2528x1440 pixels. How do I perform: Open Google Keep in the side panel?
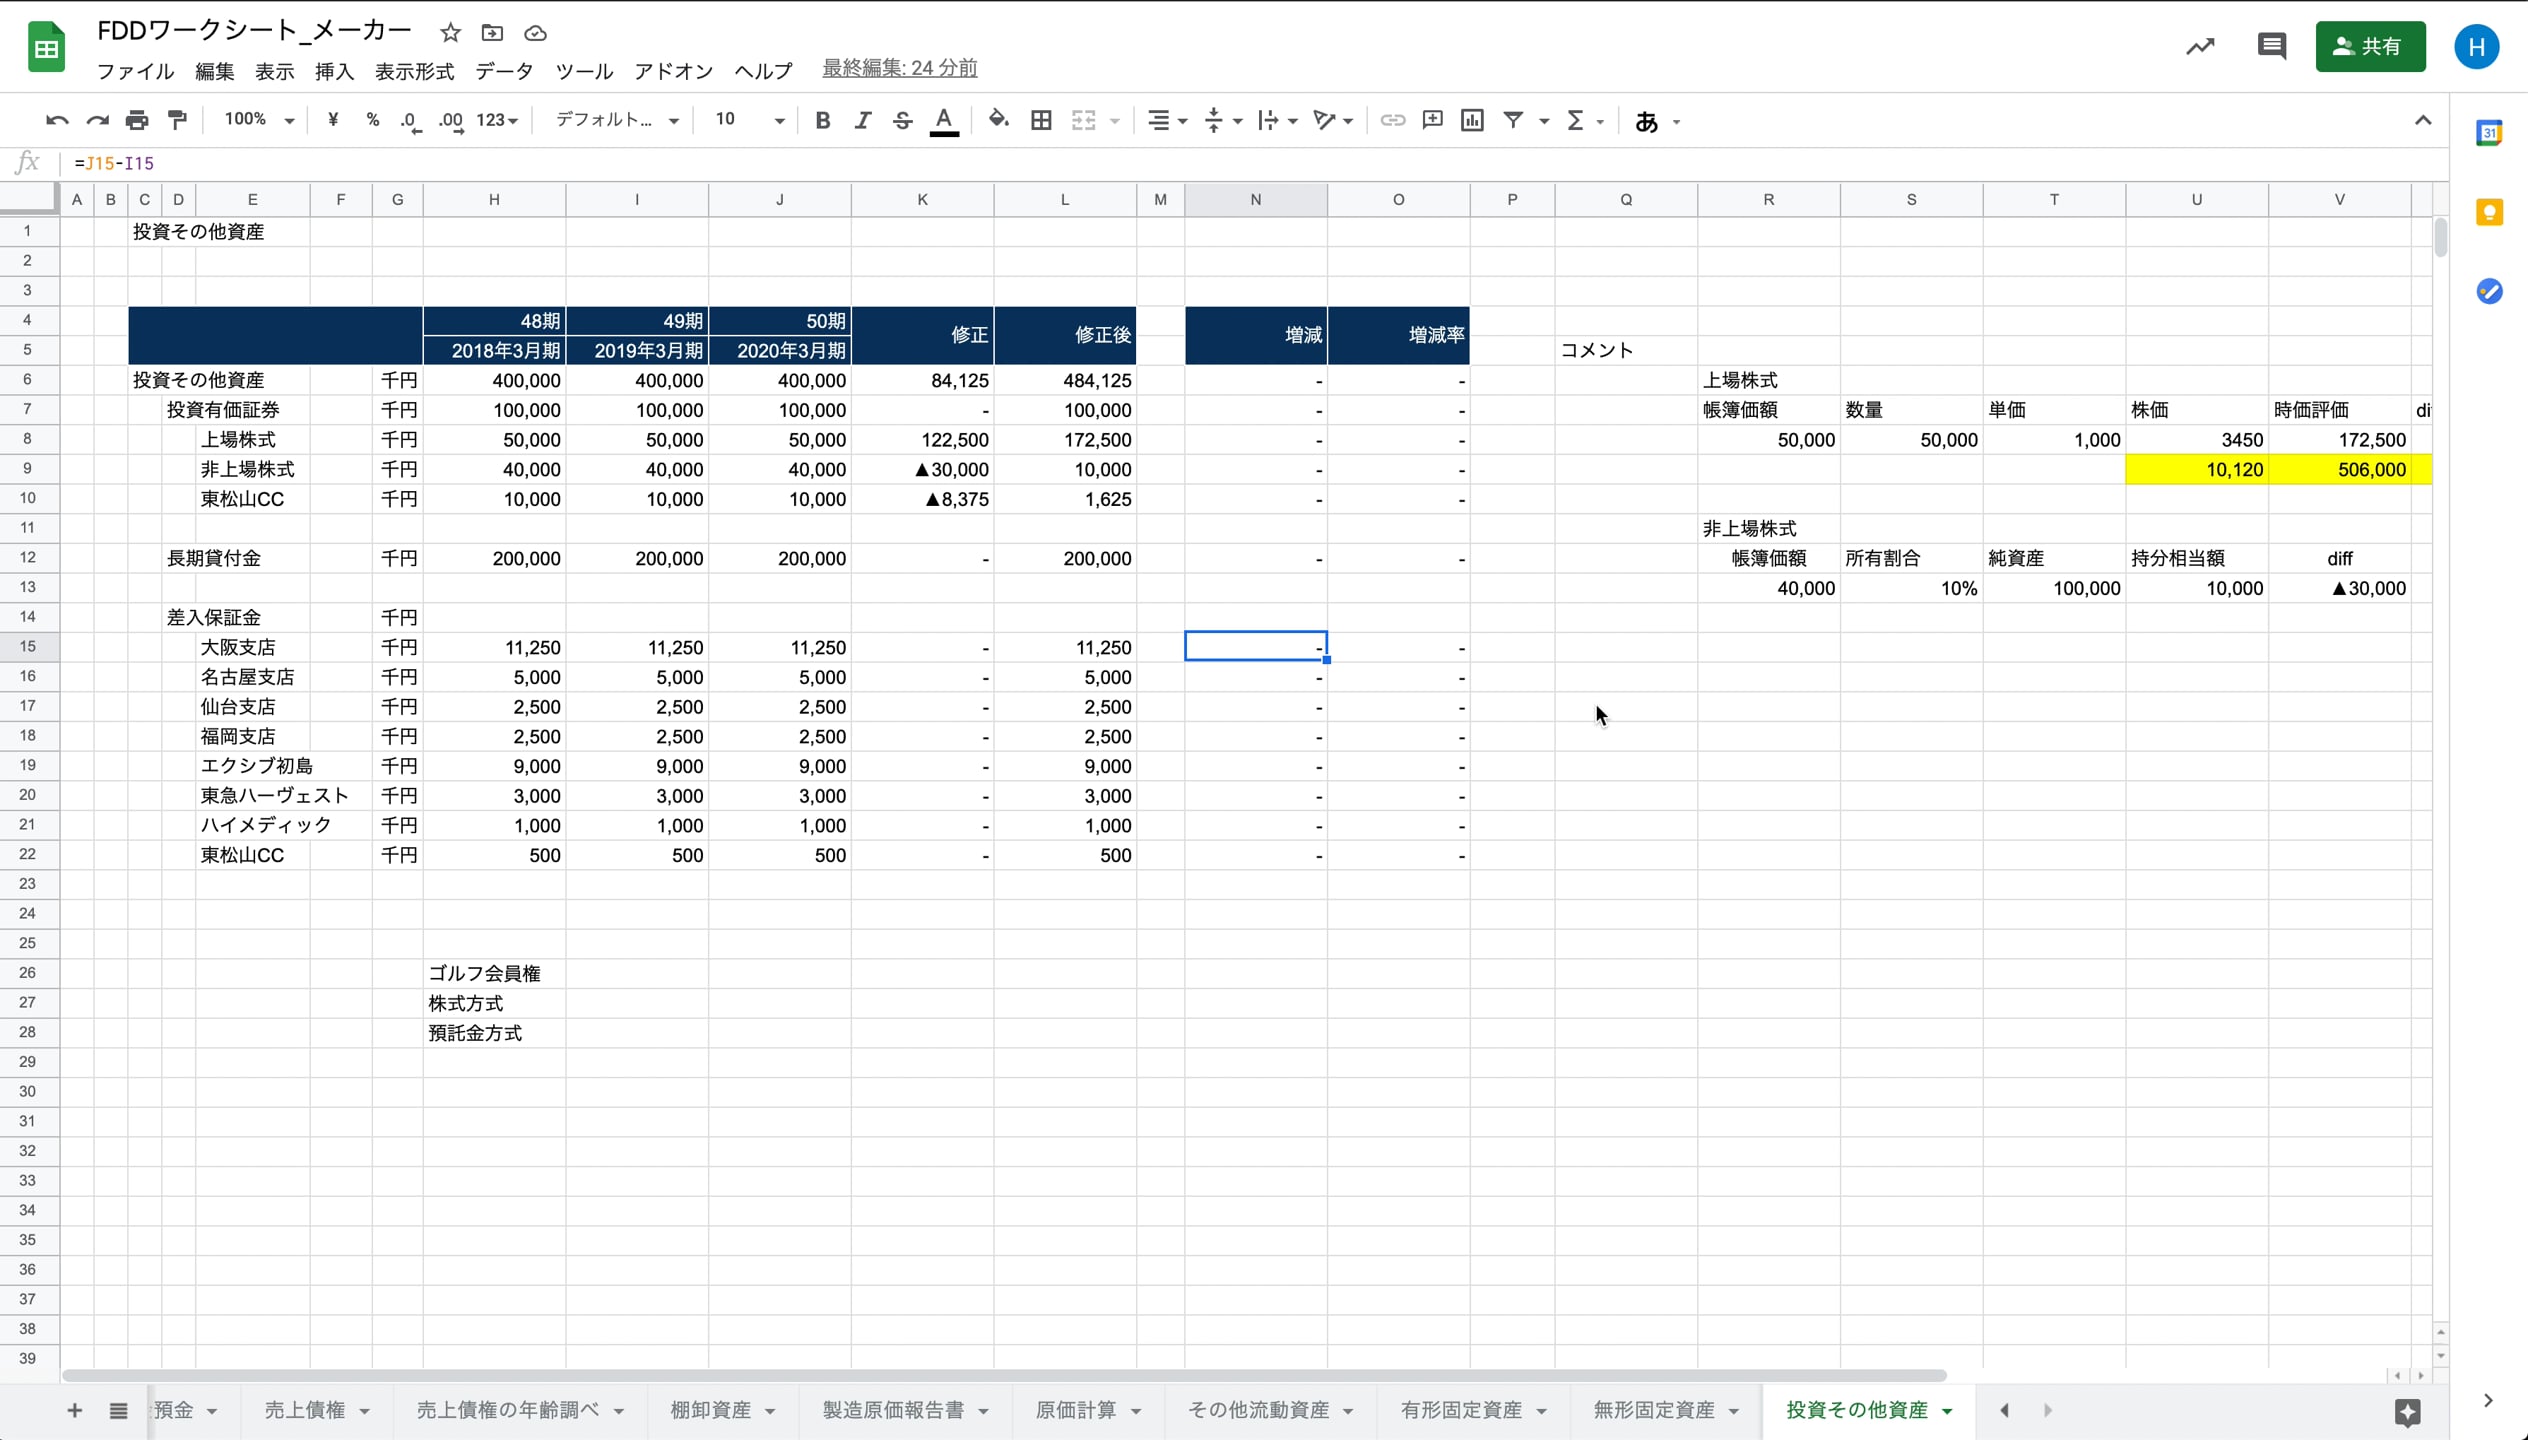pos(2490,211)
